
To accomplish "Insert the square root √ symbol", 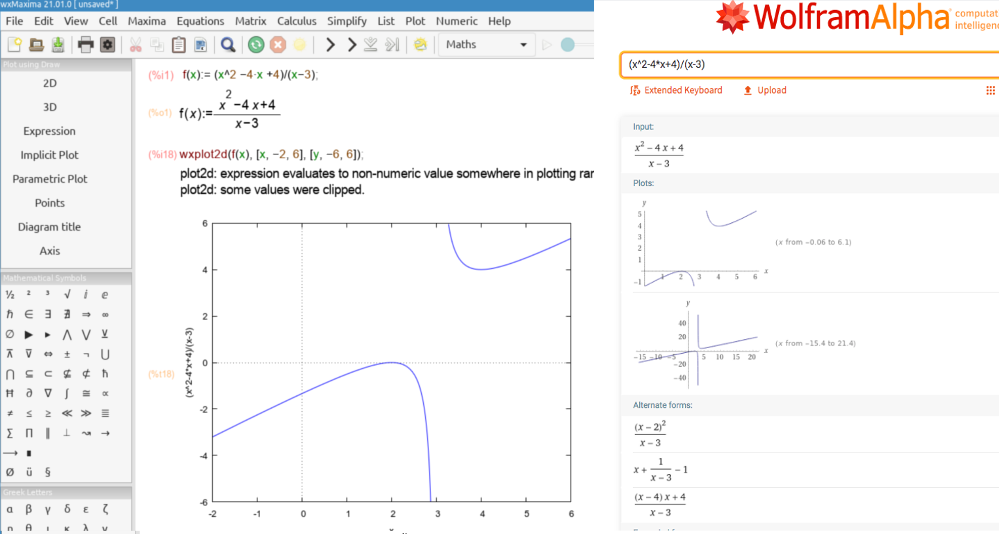I will [67, 294].
